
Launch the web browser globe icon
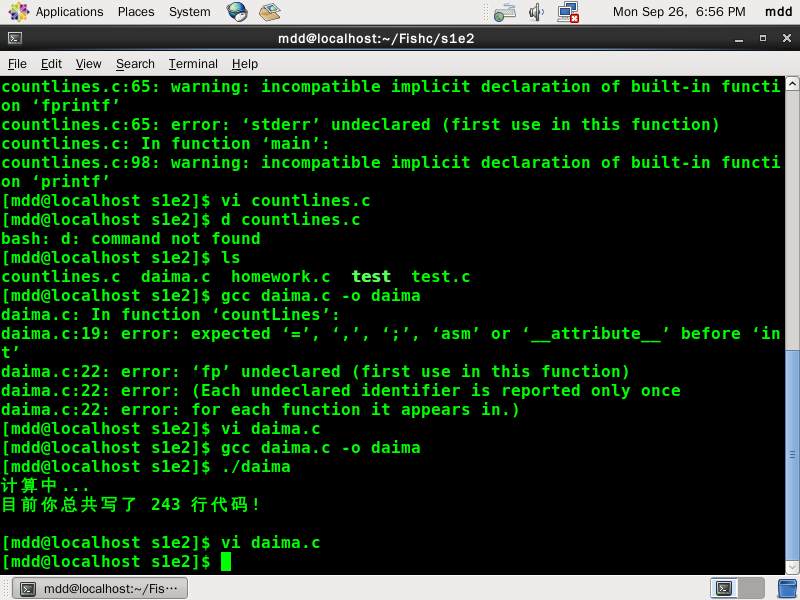click(237, 12)
